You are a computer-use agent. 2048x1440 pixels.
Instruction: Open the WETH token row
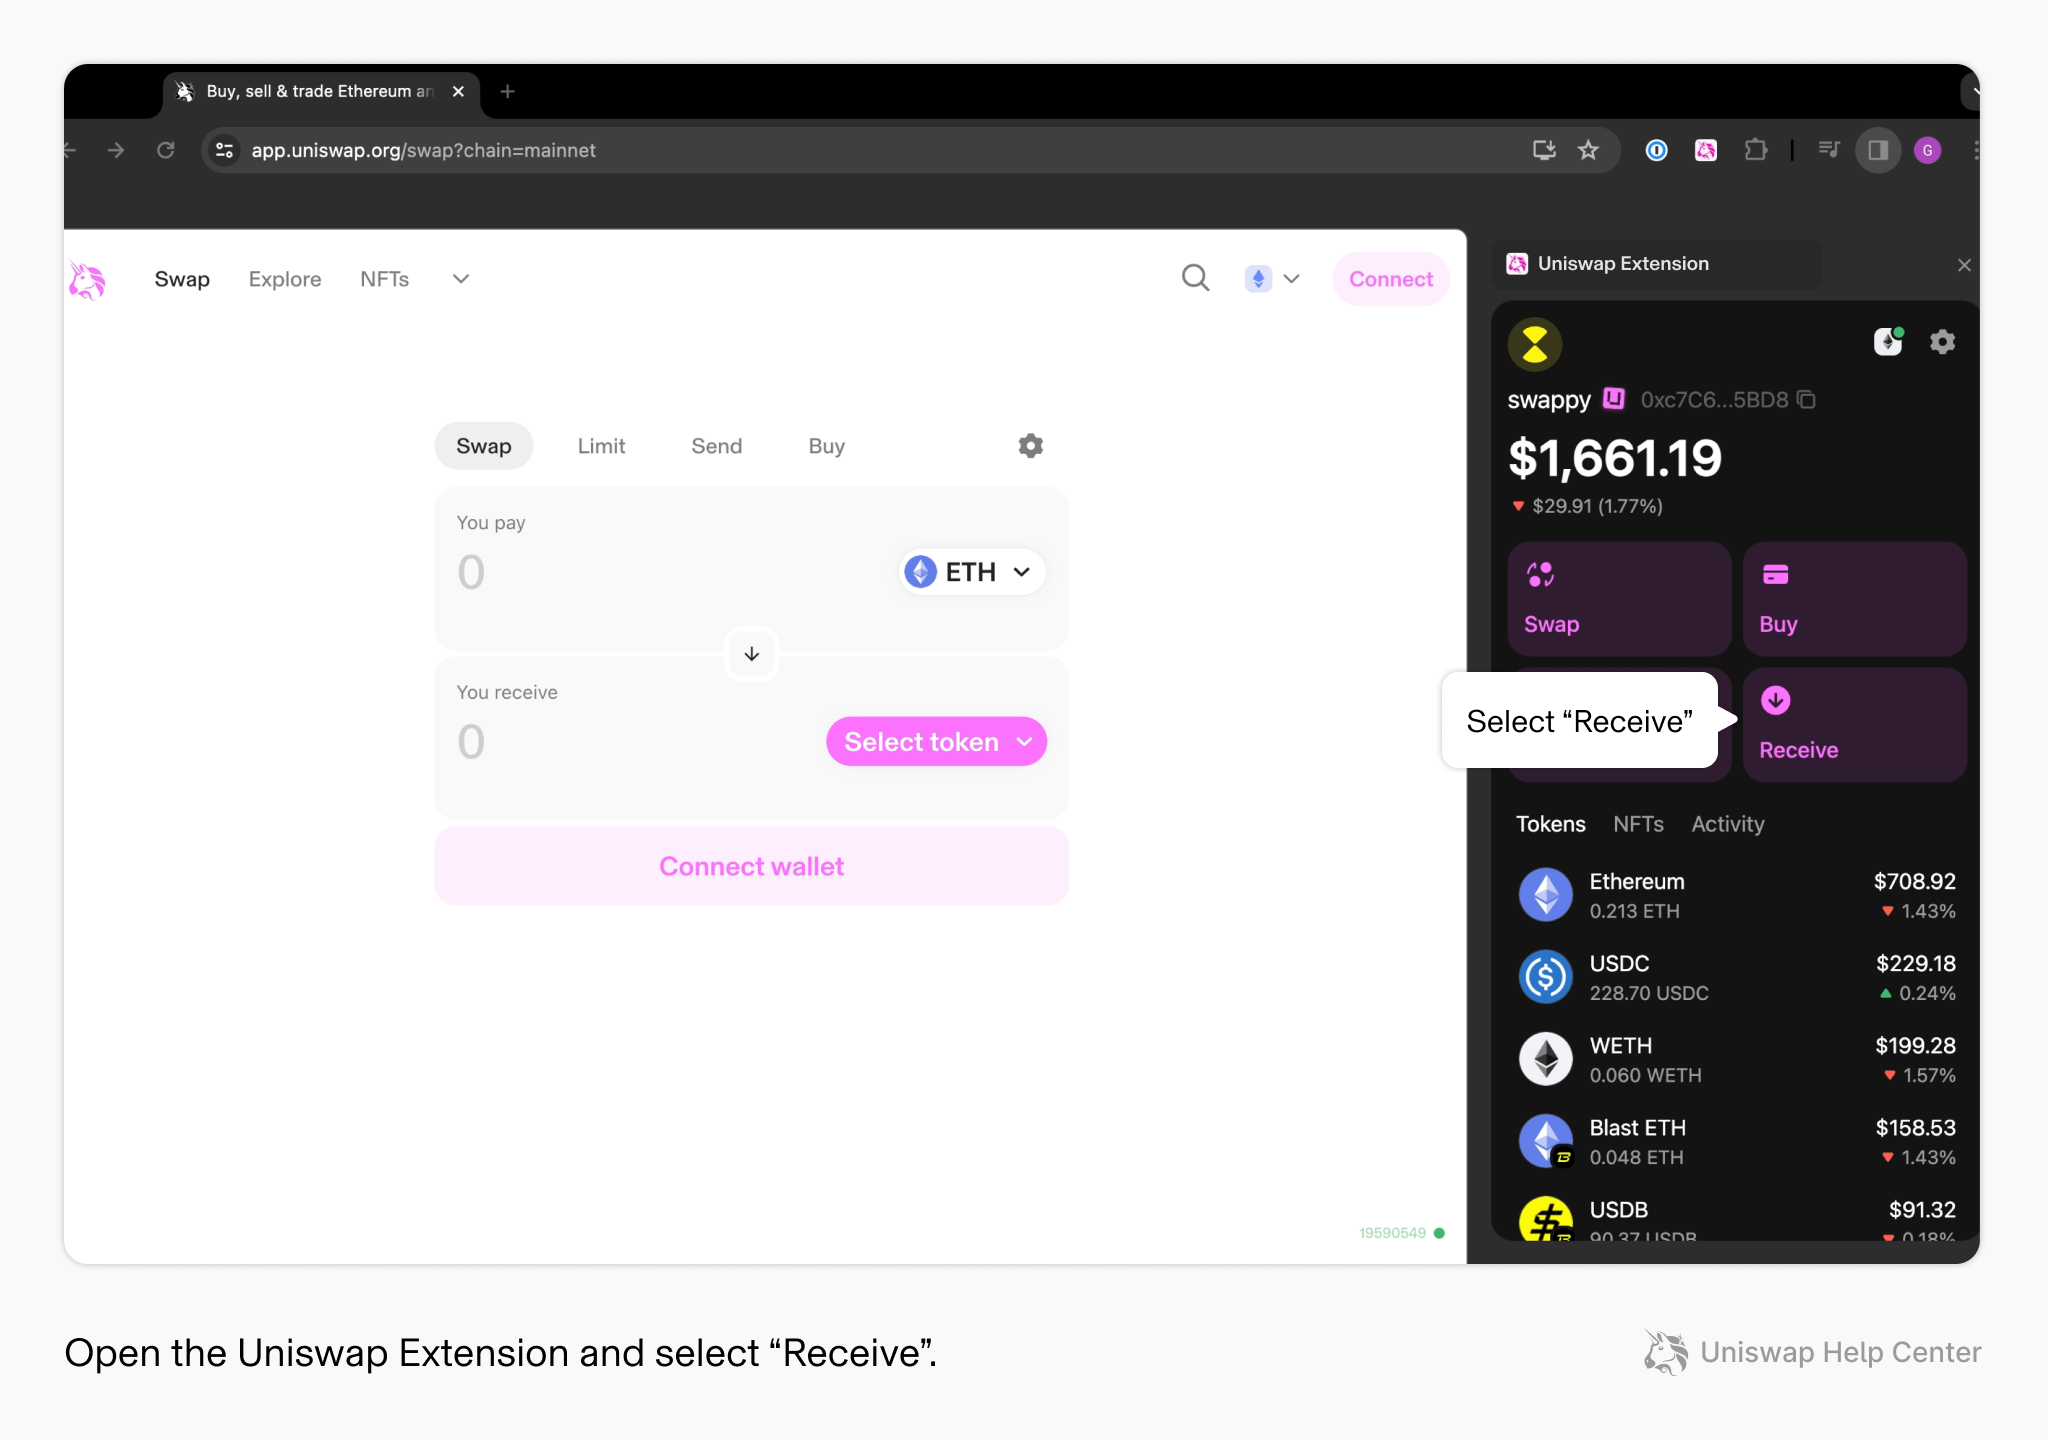1736,1059
